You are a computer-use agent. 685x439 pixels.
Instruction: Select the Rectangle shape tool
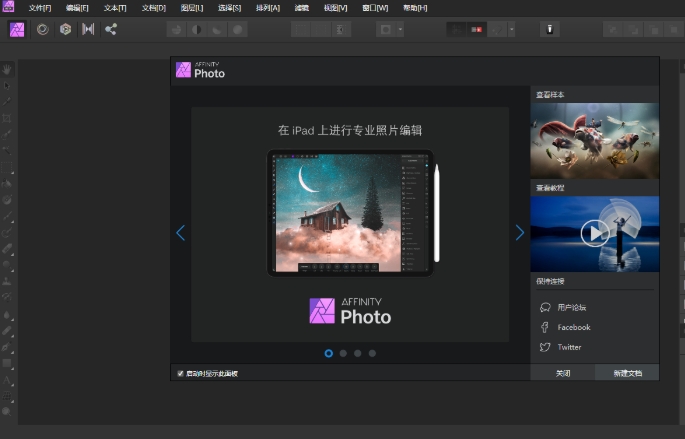coord(7,363)
